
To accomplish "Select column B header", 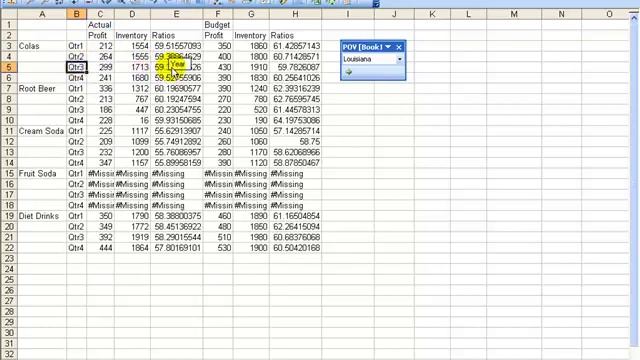I will tap(76, 14).
